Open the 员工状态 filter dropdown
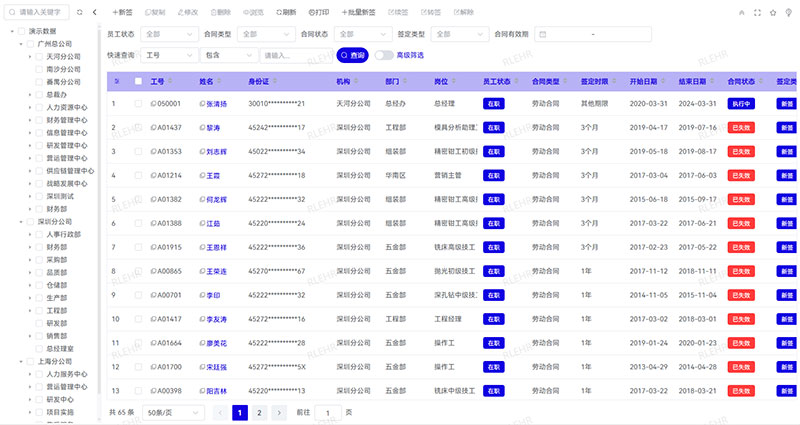800x425 pixels. tap(169, 34)
